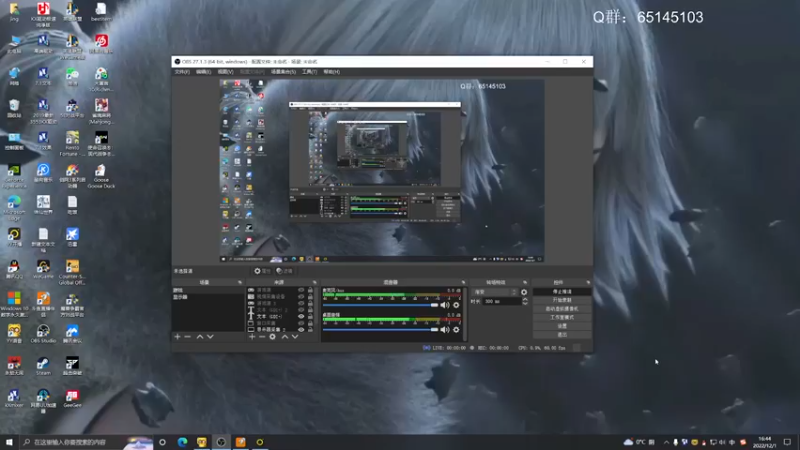Toggle visibility of 窗口采集 source
The height and width of the screenshot is (450, 800).
[301, 323]
